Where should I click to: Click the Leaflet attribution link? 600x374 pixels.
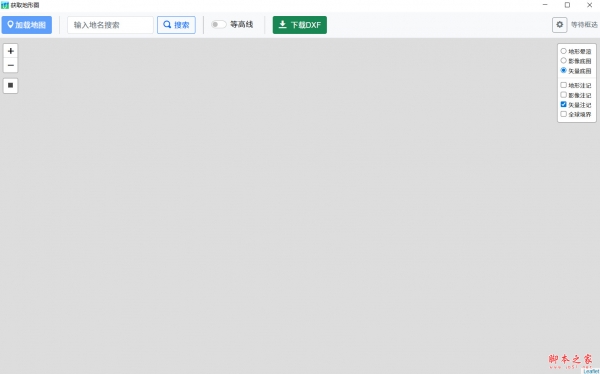(591, 371)
